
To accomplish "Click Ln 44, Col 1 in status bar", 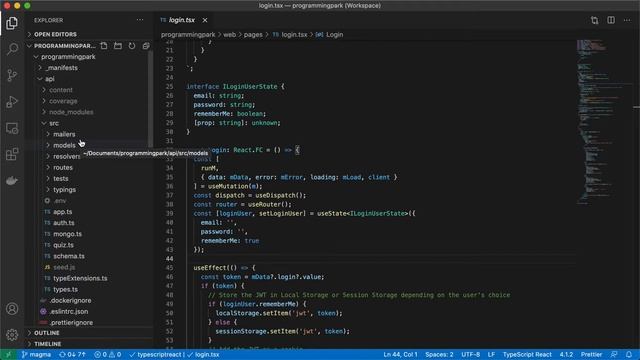I will 400,354.
